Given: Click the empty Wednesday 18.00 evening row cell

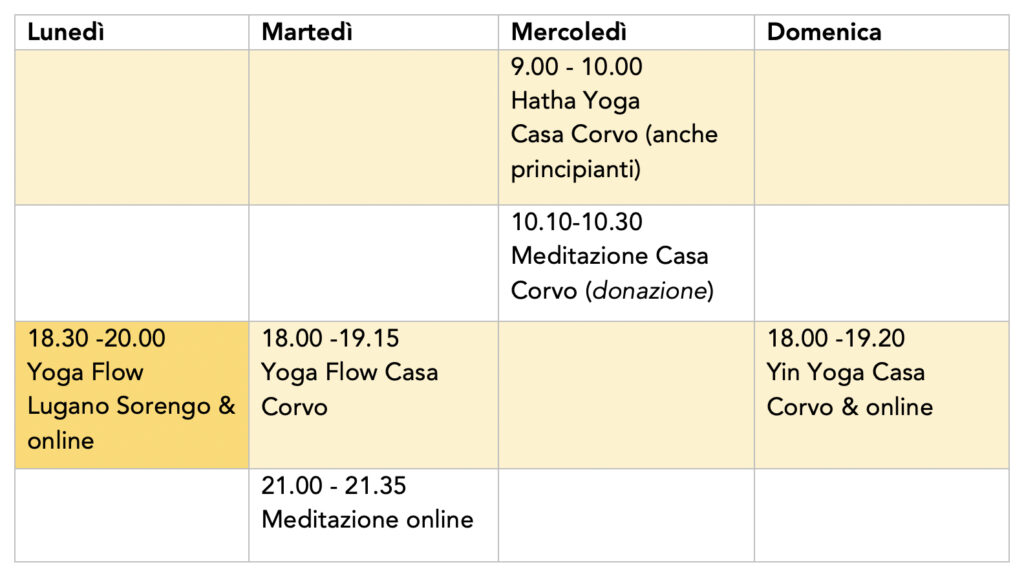Looking at the screenshot, I should coord(625,394).
